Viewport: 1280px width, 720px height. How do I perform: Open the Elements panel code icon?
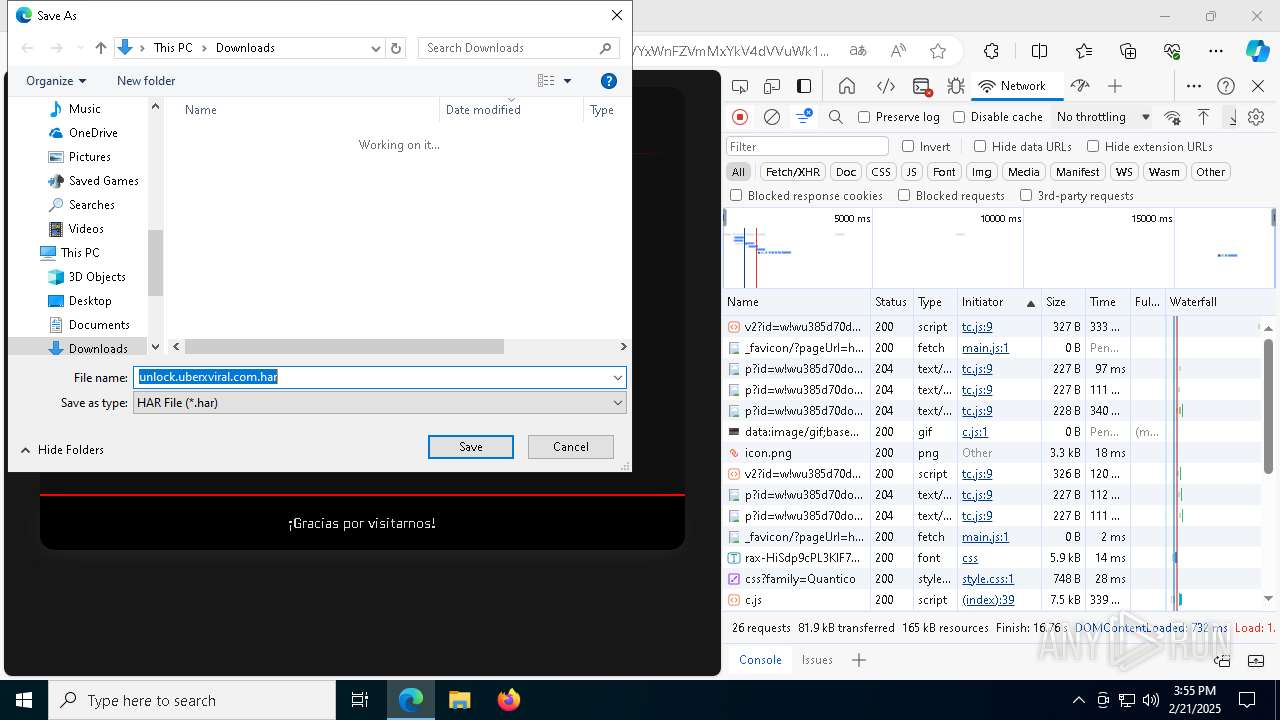tap(885, 86)
